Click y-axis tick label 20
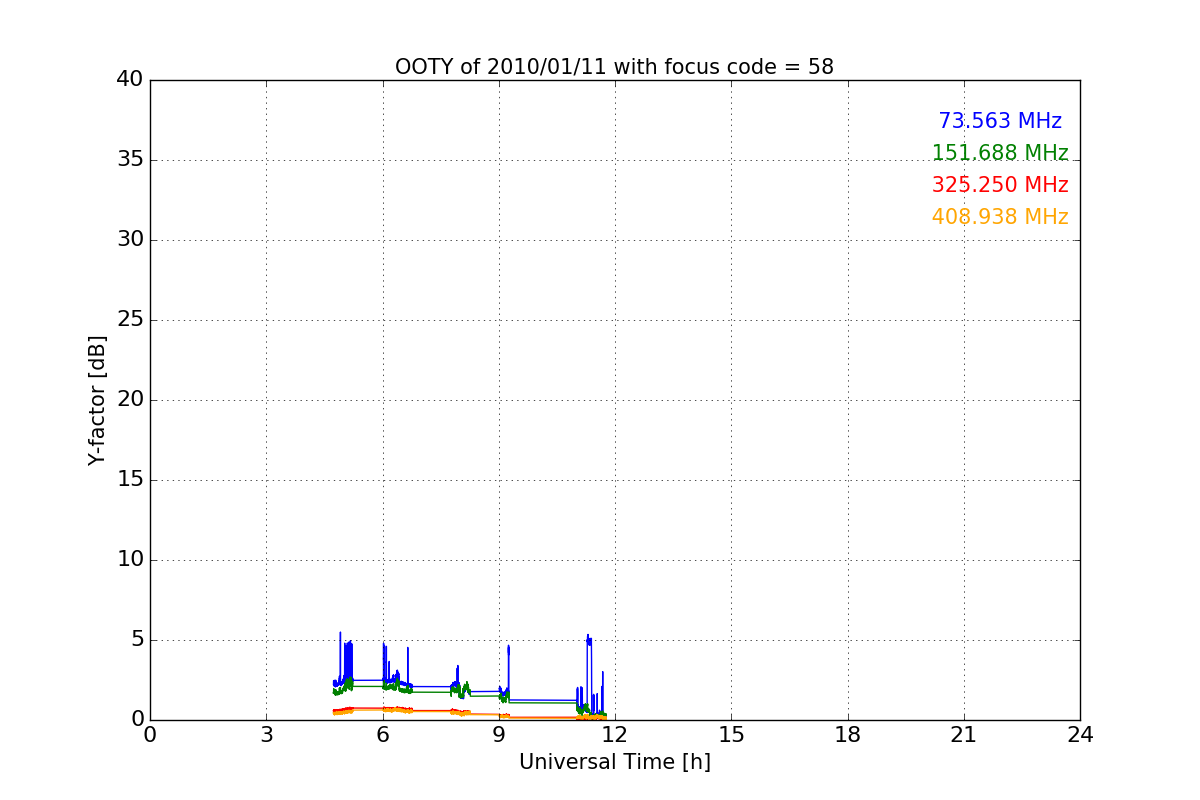1200x800 pixels. [130, 400]
